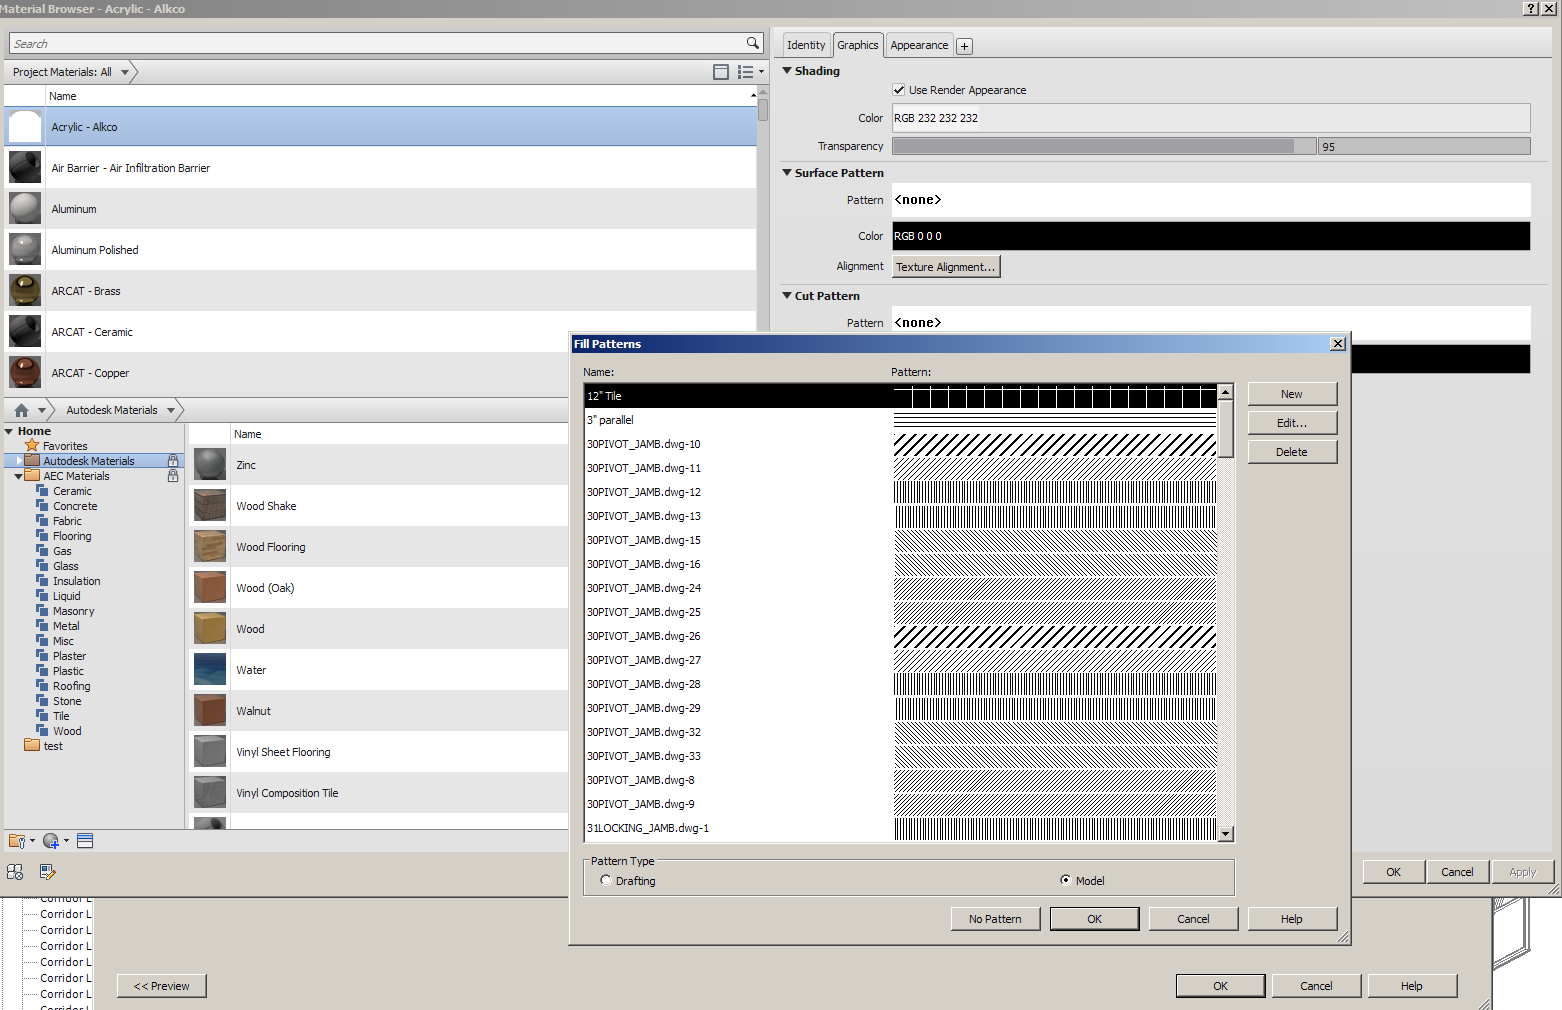The width and height of the screenshot is (1562, 1010).
Task: Click the edit material notes icon
Action: 47,872
